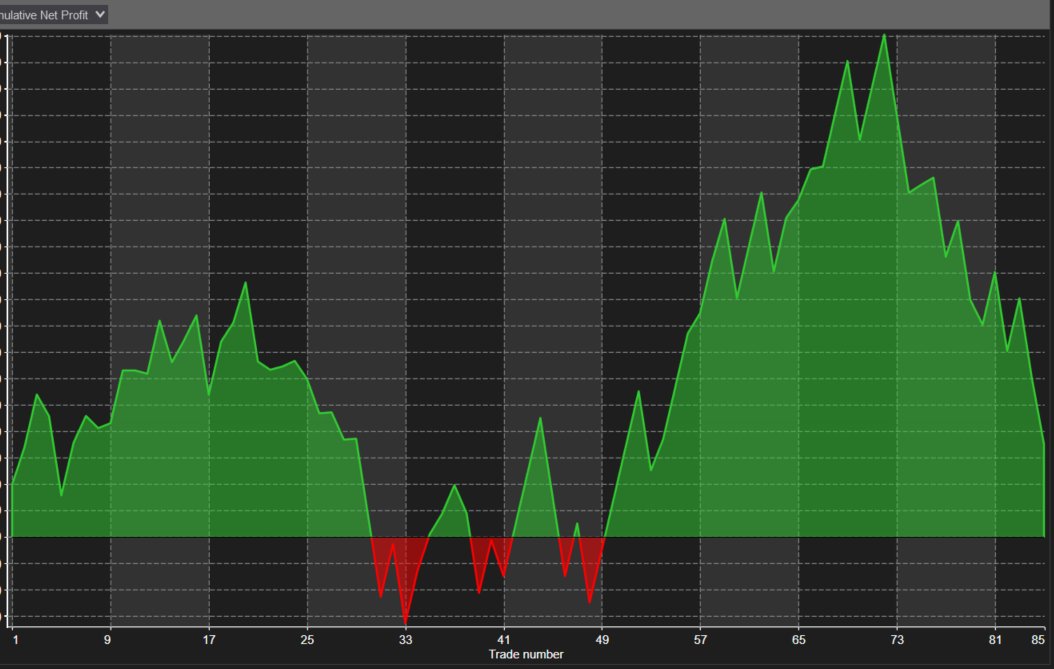Open the Cumulative Net Profit dropdown
Screen dimensions: 1054x669
click(x=52, y=15)
